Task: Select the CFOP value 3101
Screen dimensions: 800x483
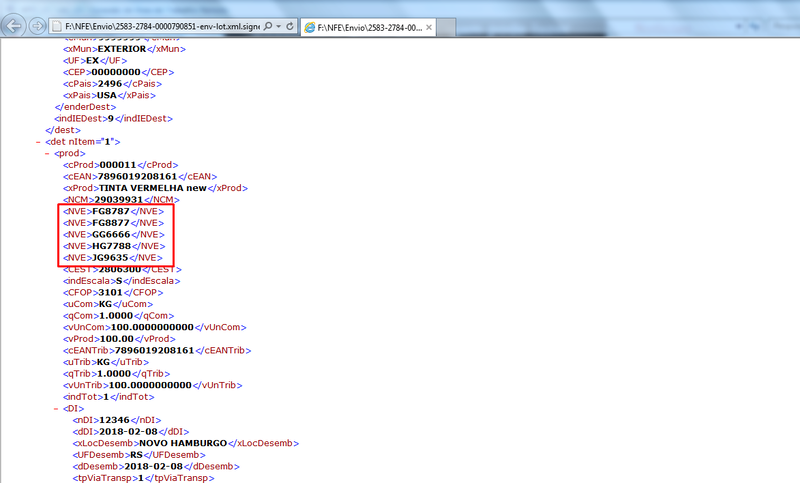Action: (110, 293)
